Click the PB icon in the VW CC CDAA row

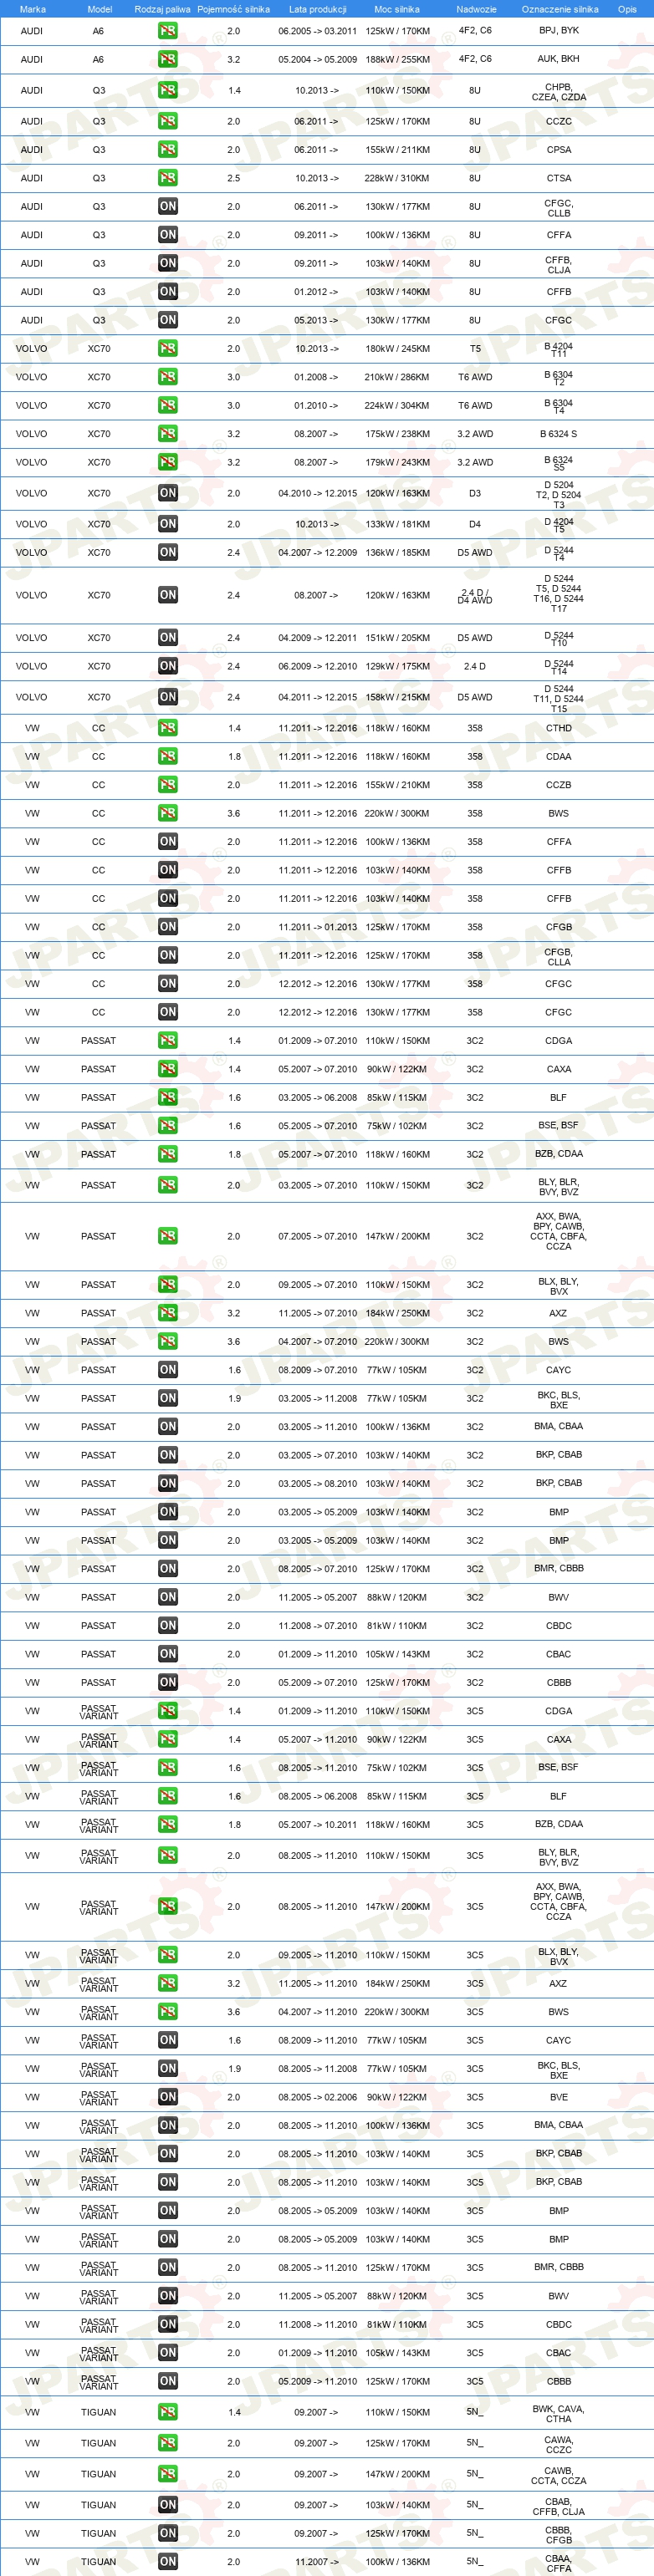coord(168,756)
